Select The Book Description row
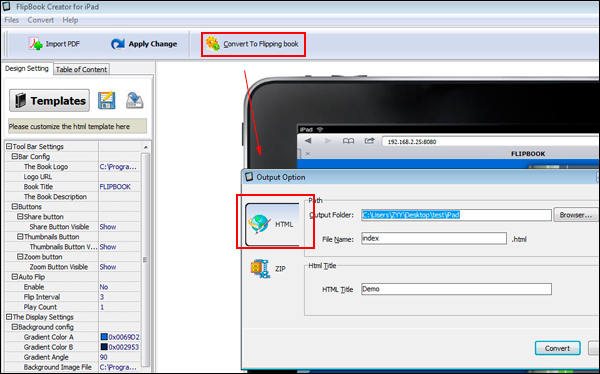Screen dimensions: 600x374 click(73, 196)
